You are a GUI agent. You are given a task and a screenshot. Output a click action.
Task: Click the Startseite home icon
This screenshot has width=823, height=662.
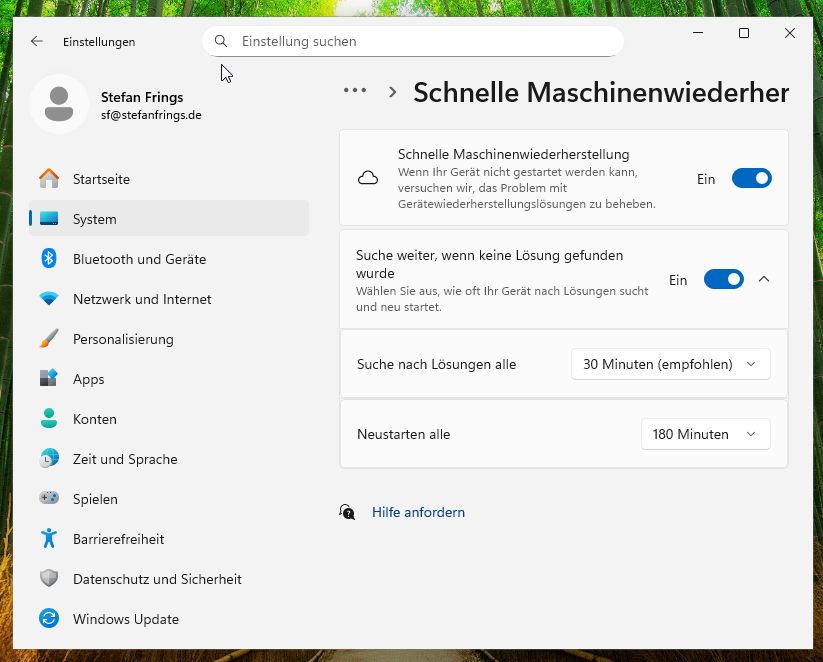49,178
